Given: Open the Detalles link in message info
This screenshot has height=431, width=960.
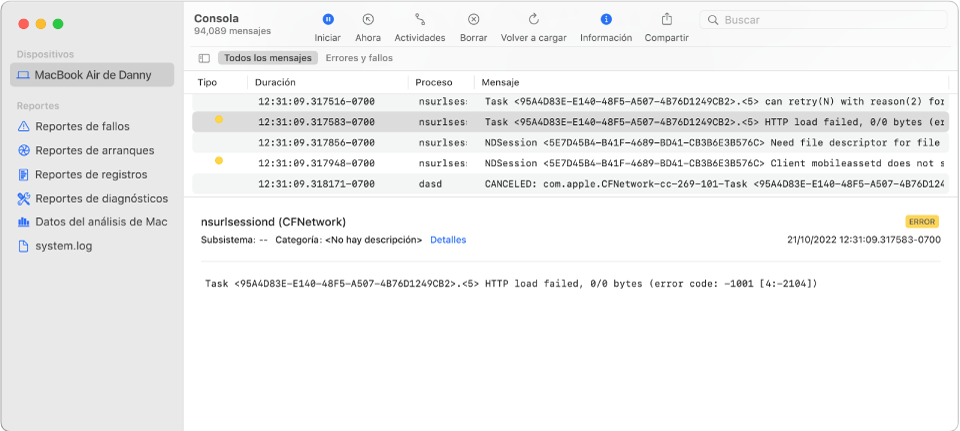Looking at the screenshot, I should (x=448, y=240).
